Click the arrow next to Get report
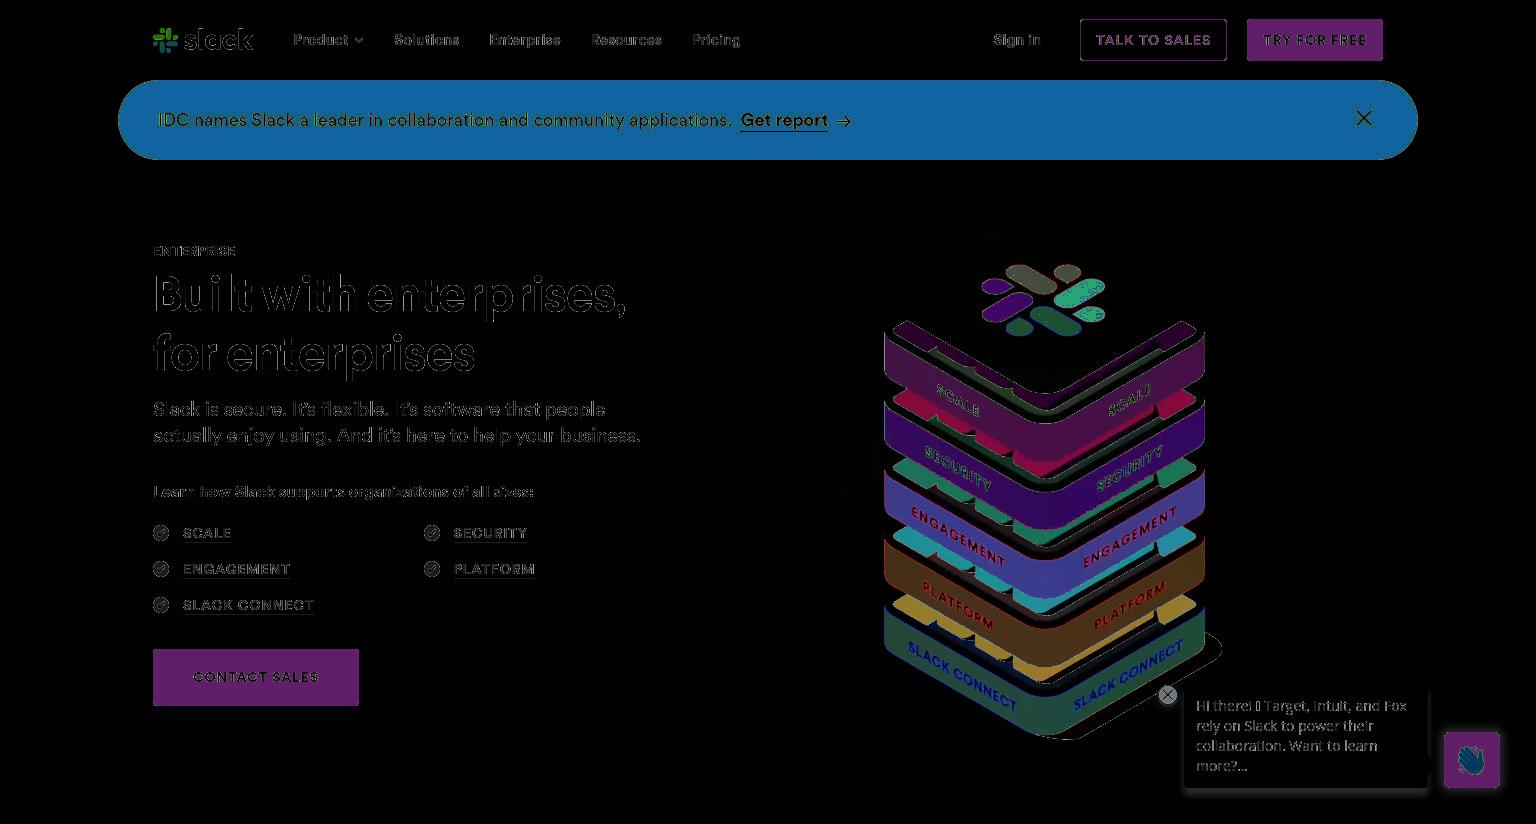The width and height of the screenshot is (1536, 824). pos(844,121)
